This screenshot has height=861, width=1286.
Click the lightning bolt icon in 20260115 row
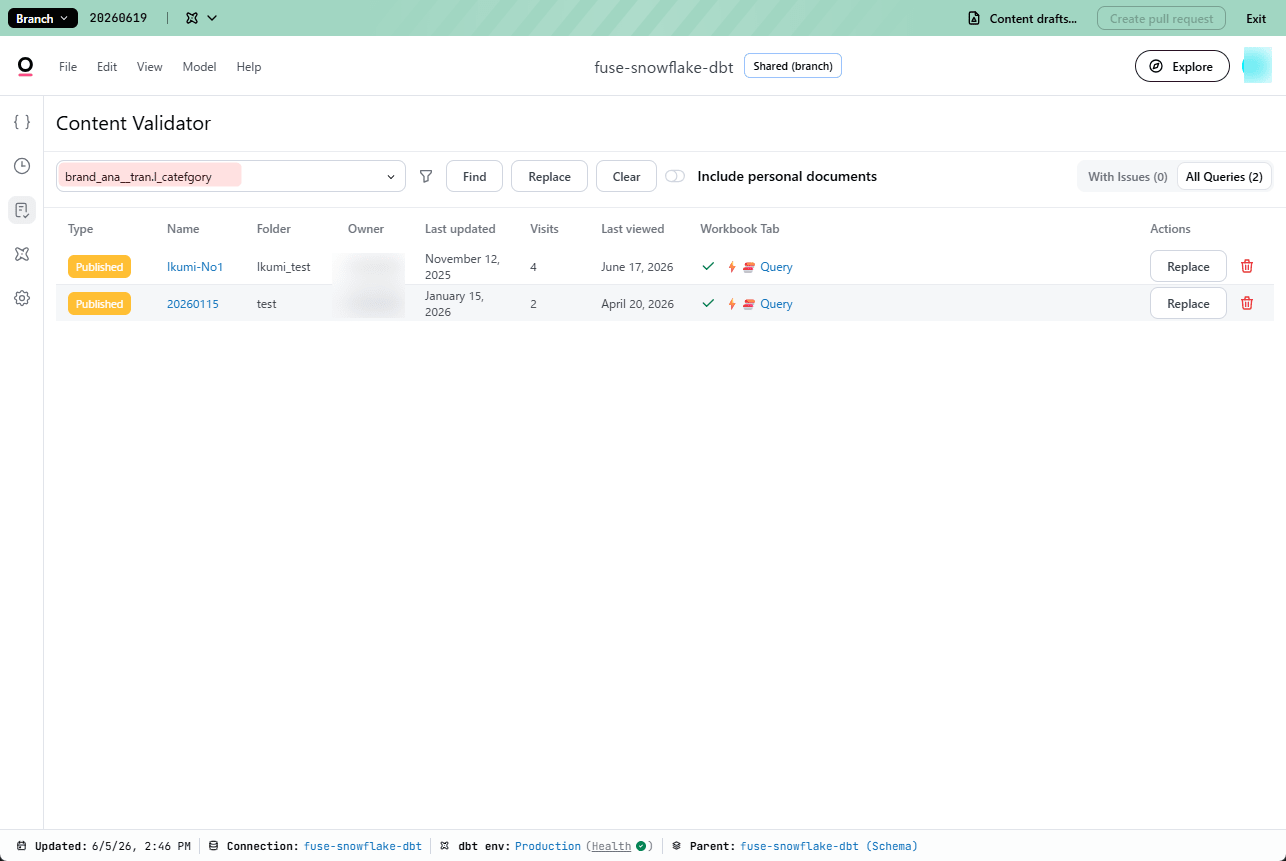click(732, 304)
